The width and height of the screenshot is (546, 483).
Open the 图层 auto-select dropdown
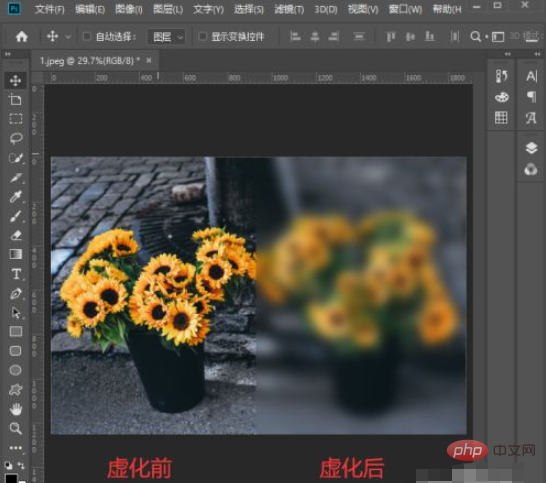166,37
